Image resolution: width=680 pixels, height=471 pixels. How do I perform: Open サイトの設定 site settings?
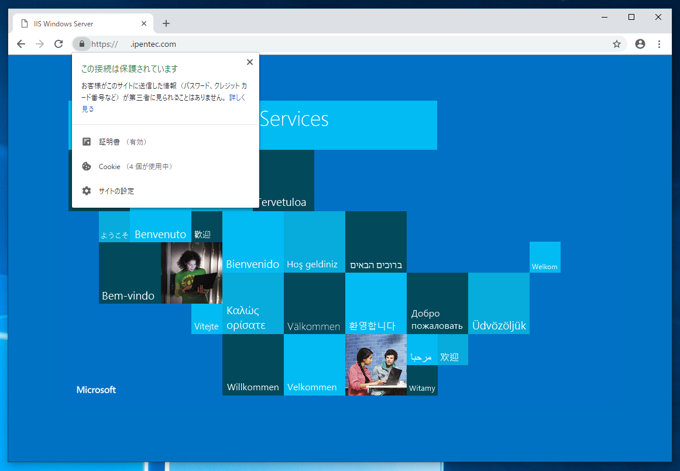(x=166, y=191)
